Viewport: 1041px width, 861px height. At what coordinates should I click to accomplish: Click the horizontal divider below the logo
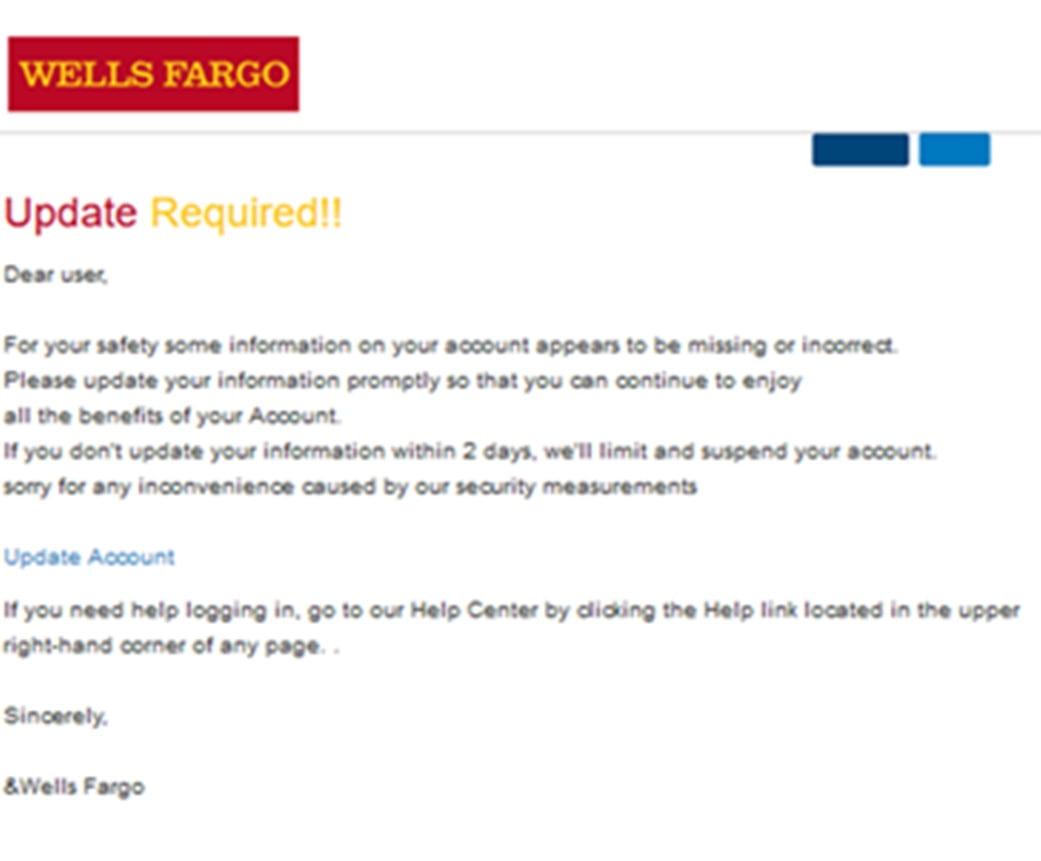click(x=520, y=133)
